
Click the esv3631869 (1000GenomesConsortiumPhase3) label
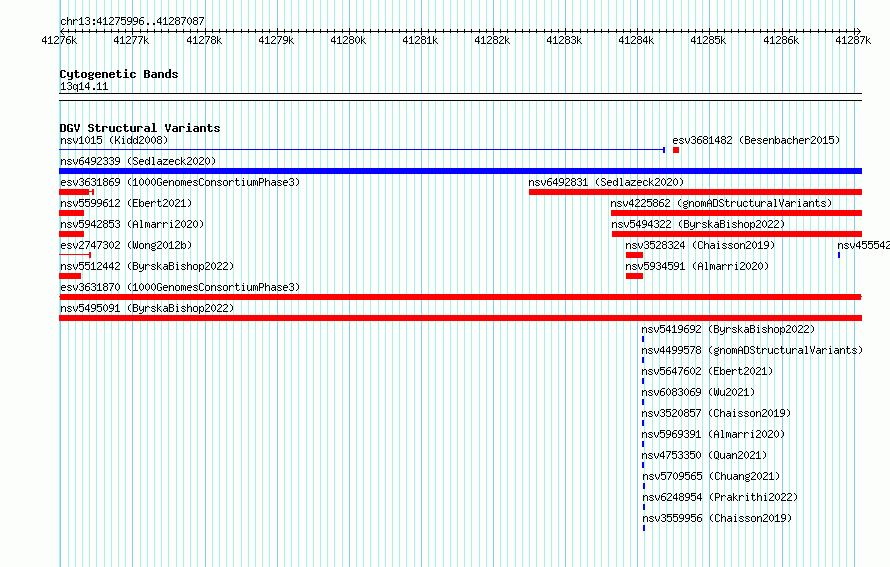pyautogui.click(x=180, y=182)
